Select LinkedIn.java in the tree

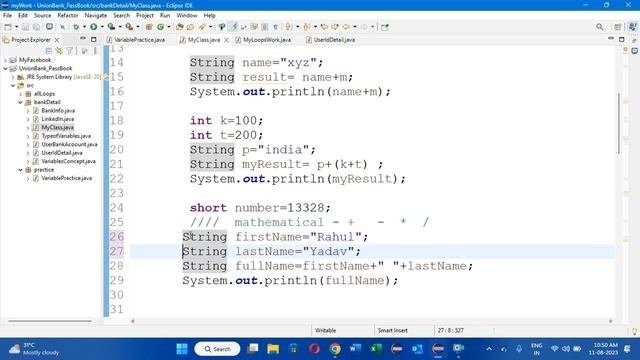tap(58, 119)
